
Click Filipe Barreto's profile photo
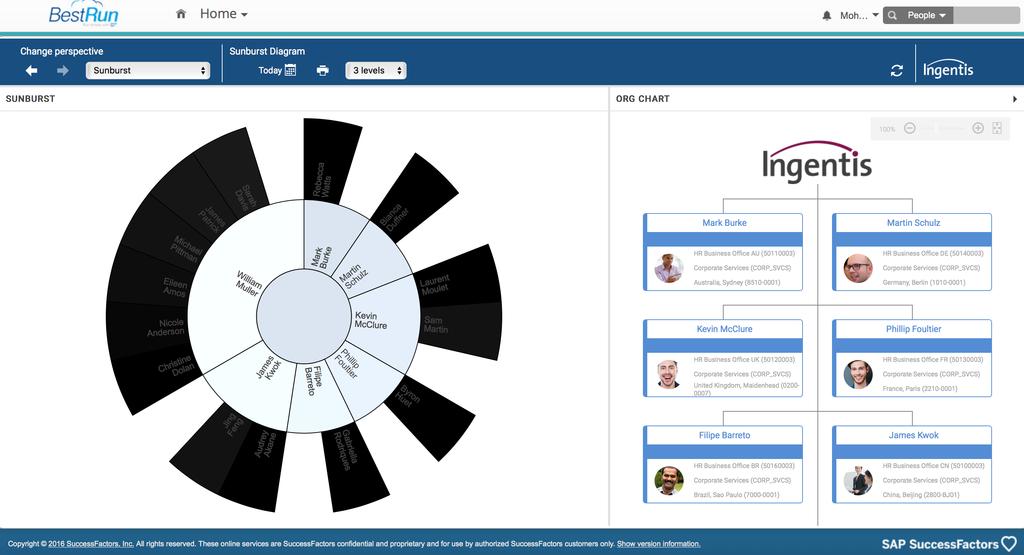click(x=669, y=481)
